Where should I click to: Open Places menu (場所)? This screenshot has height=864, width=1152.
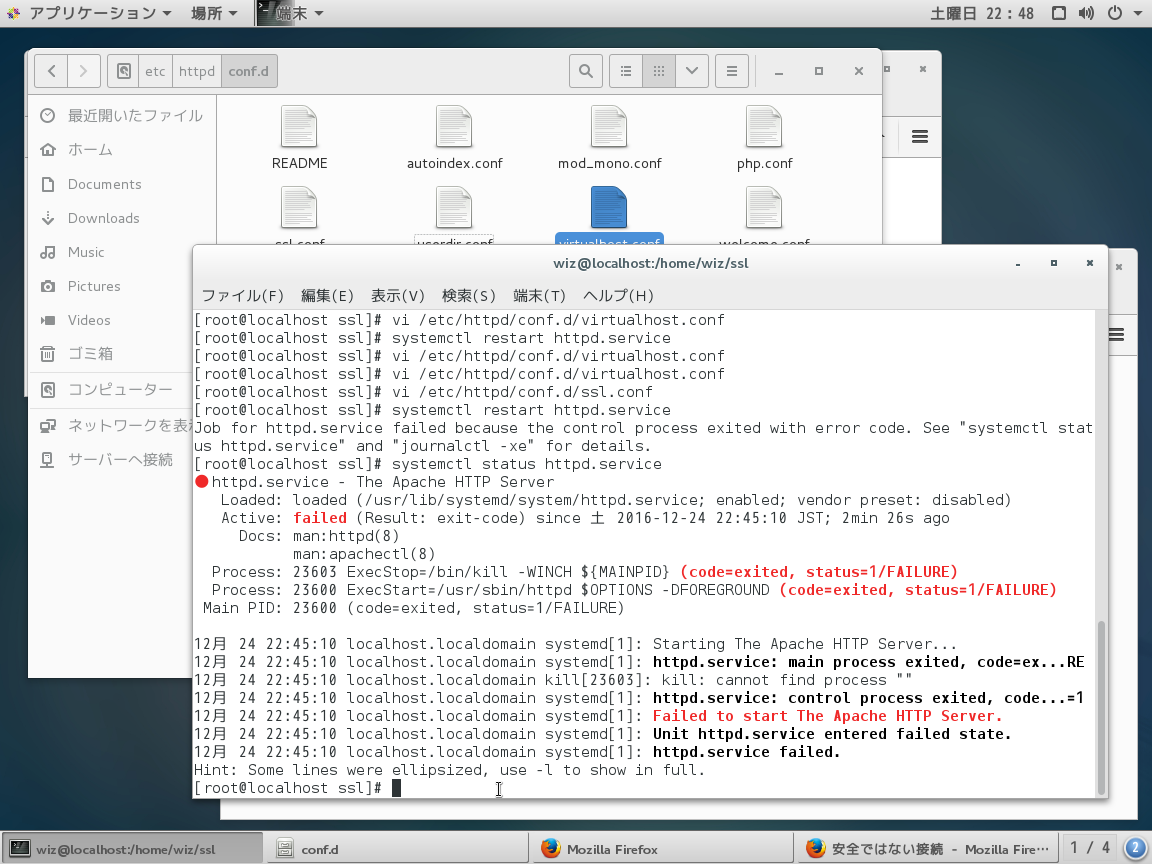(x=214, y=13)
